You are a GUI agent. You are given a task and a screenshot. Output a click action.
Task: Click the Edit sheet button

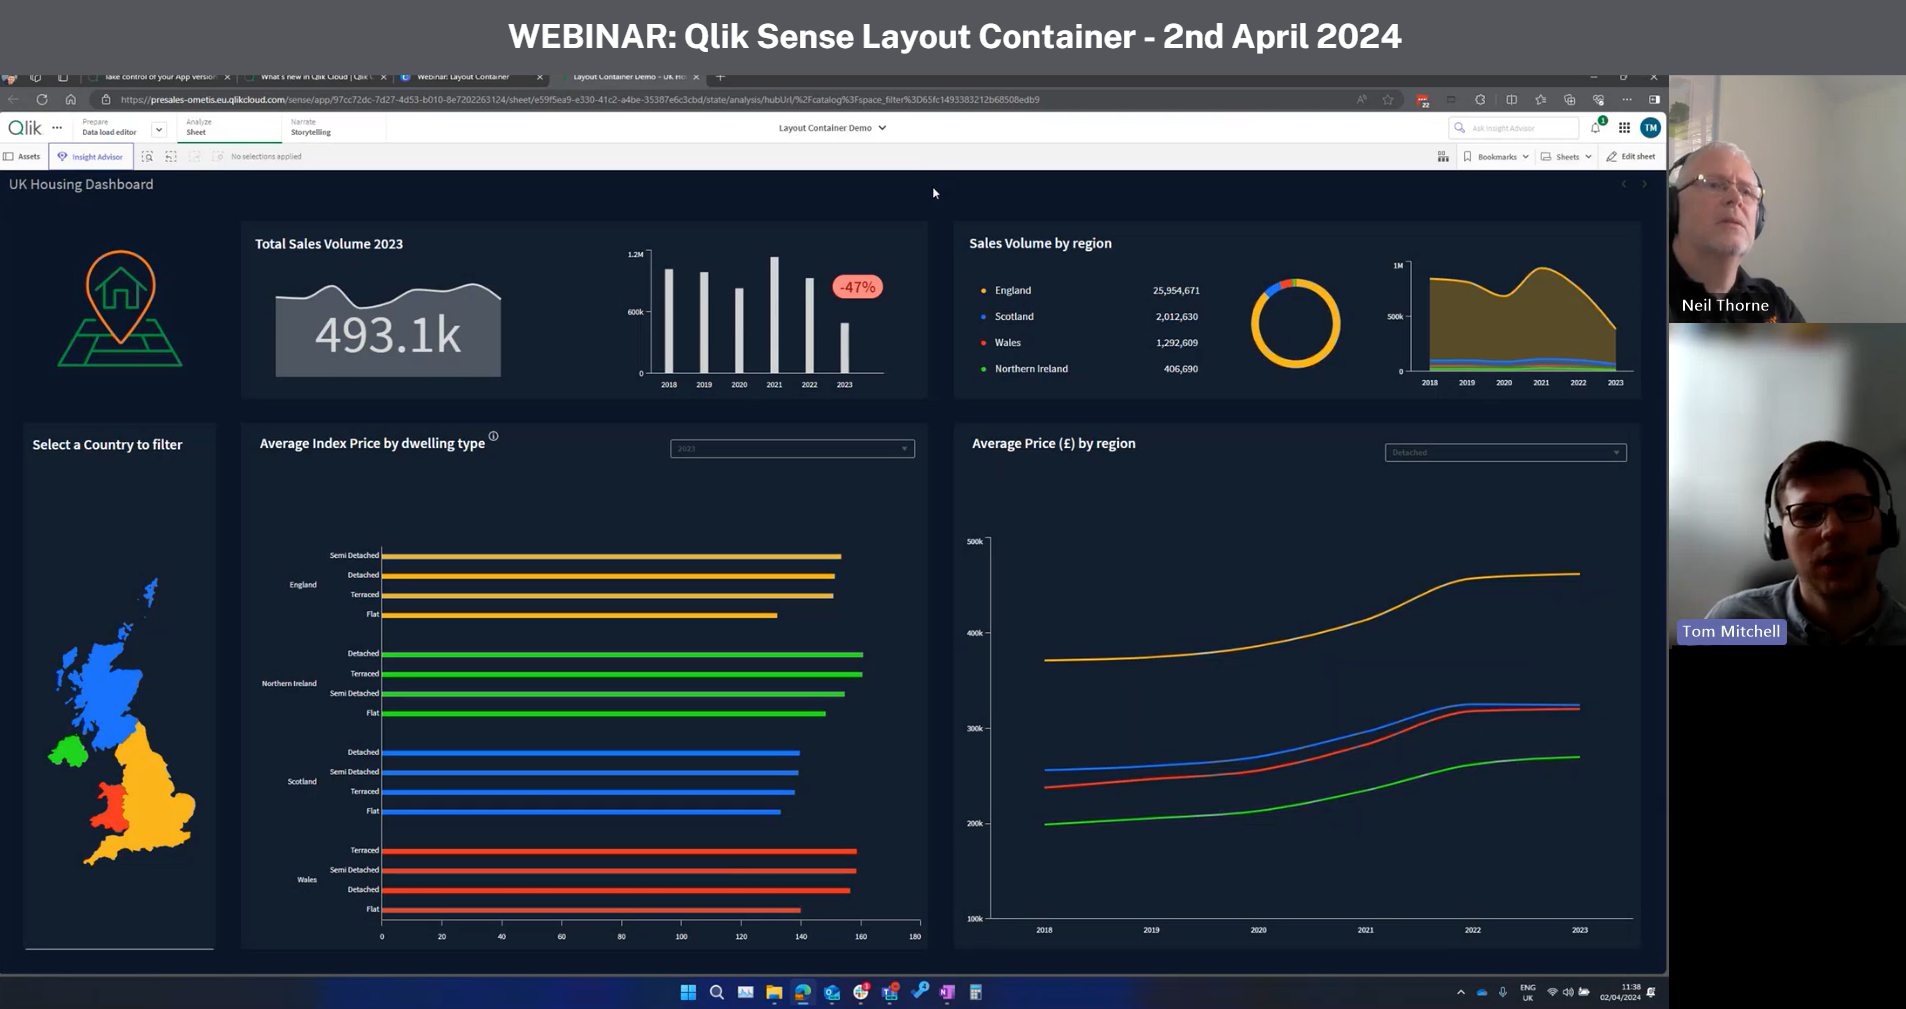pos(1631,157)
